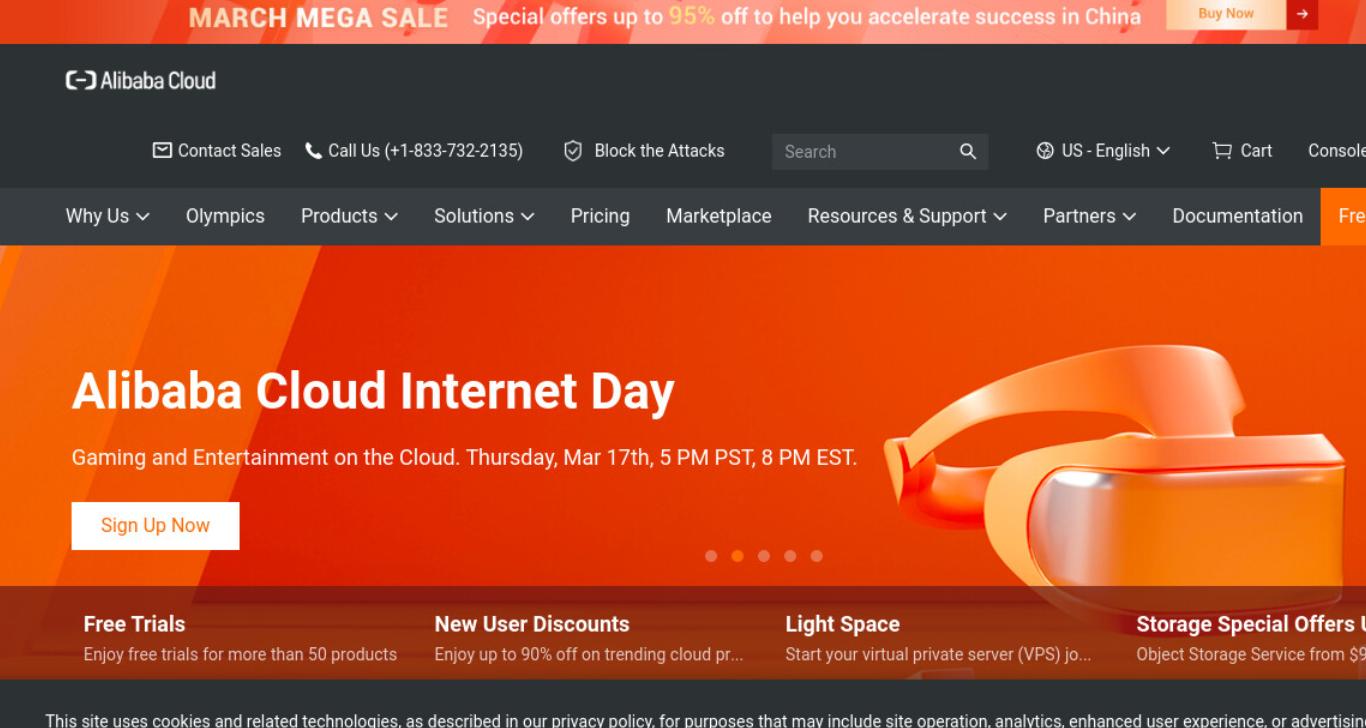Click the globe icon beside US - English
The height and width of the screenshot is (728, 1366).
tap(1045, 151)
